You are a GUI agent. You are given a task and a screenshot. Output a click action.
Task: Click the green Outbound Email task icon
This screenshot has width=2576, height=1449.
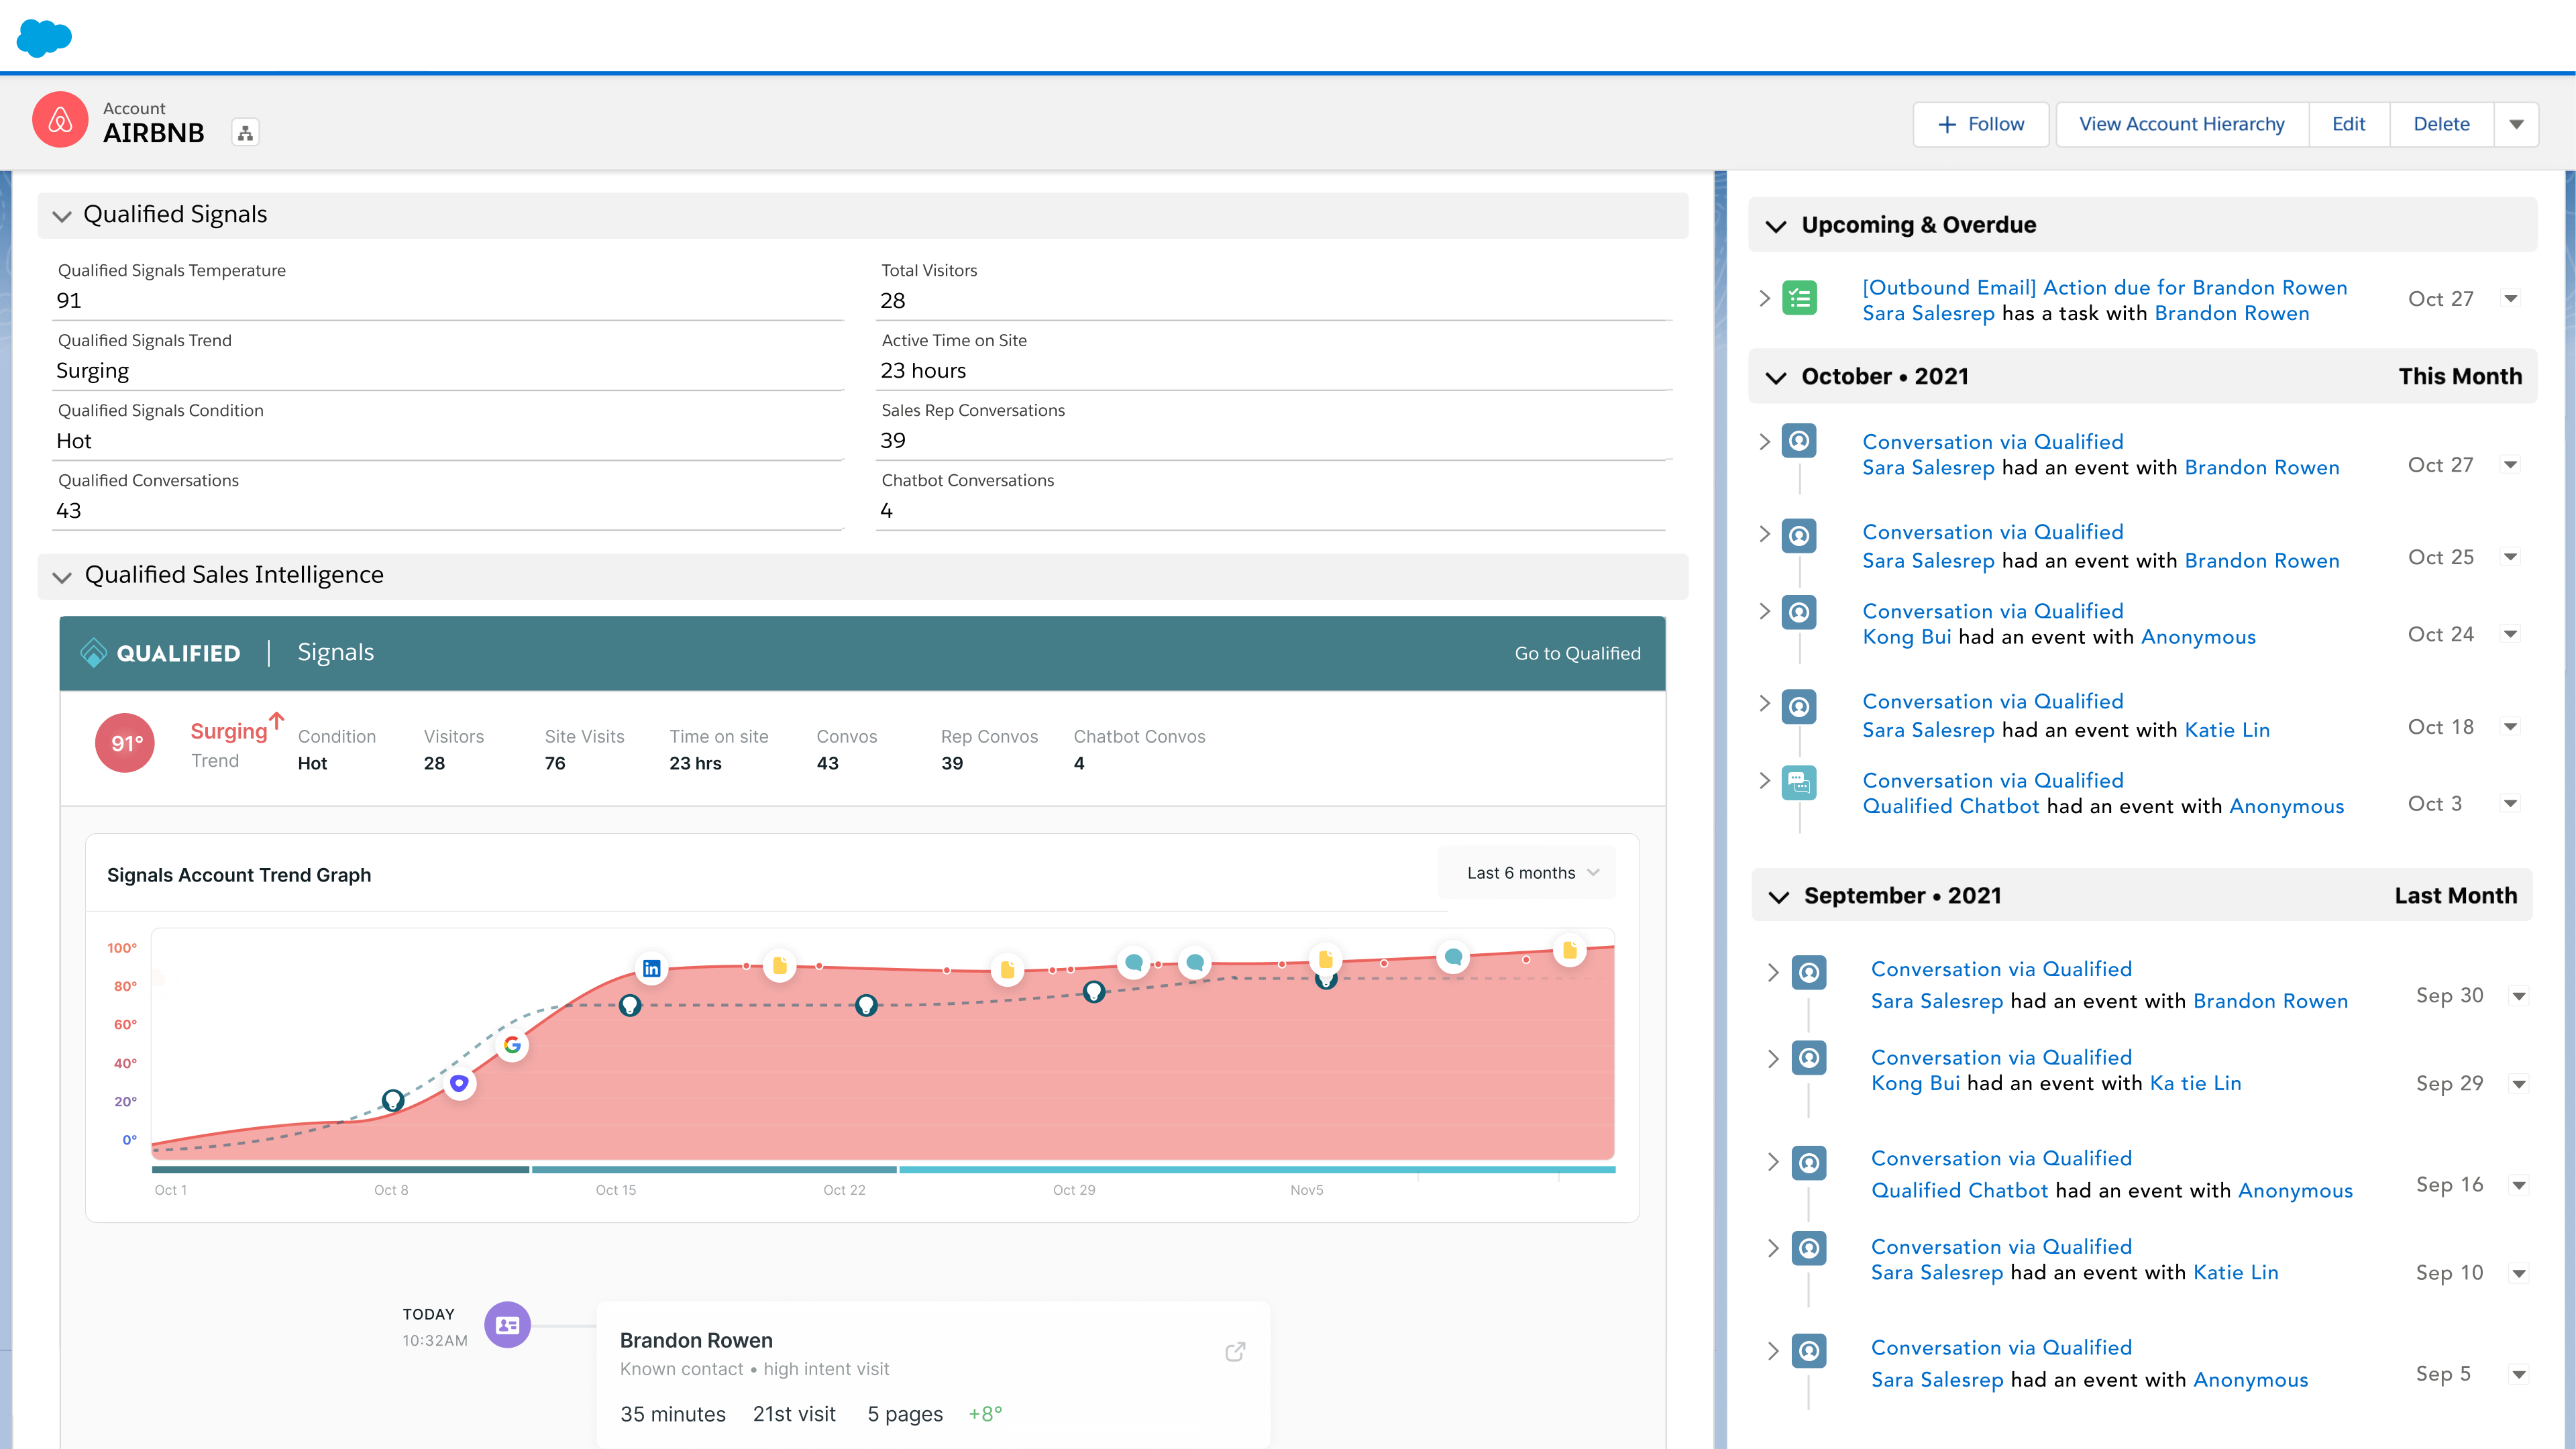pos(1799,298)
